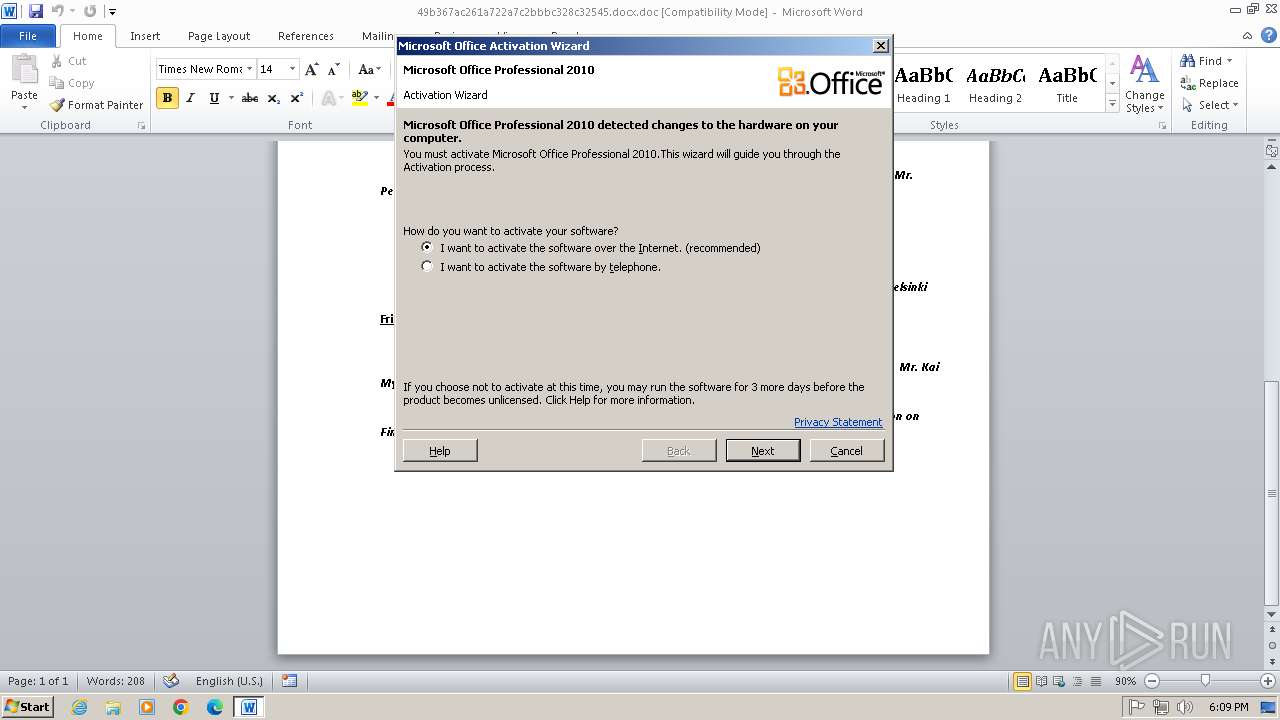Open Styles pane launcher
The height and width of the screenshot is (720, 1280).
[1163, 126]
